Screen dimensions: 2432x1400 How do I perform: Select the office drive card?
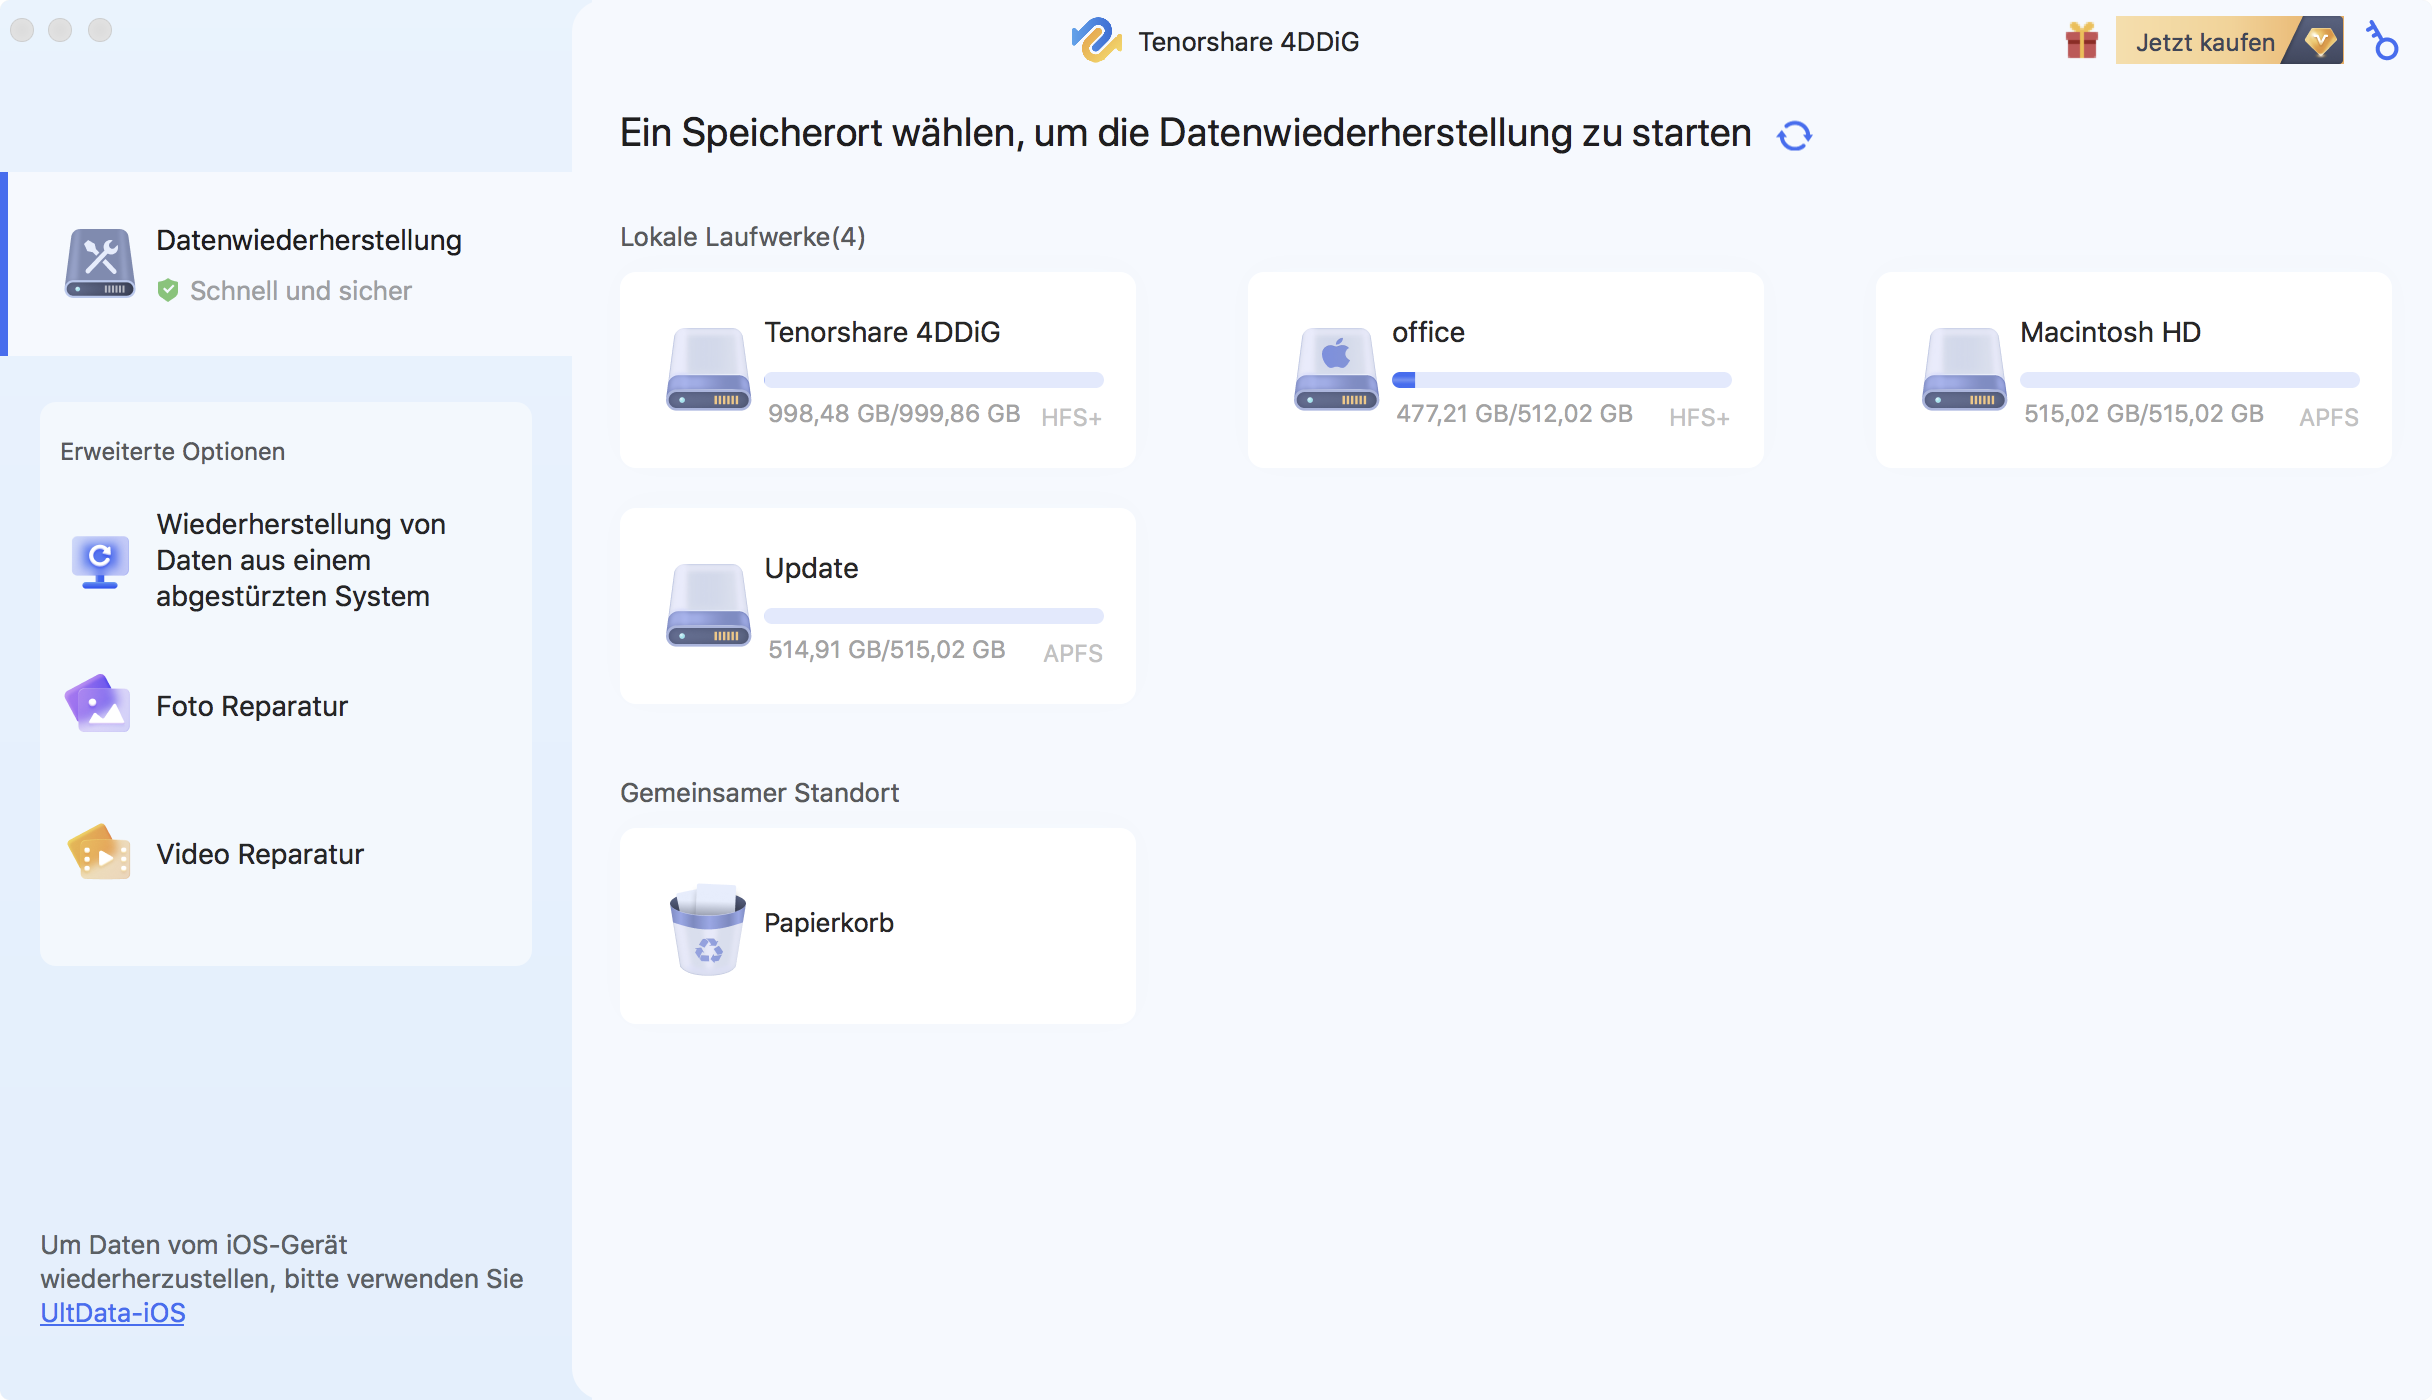coord(1506,370)
